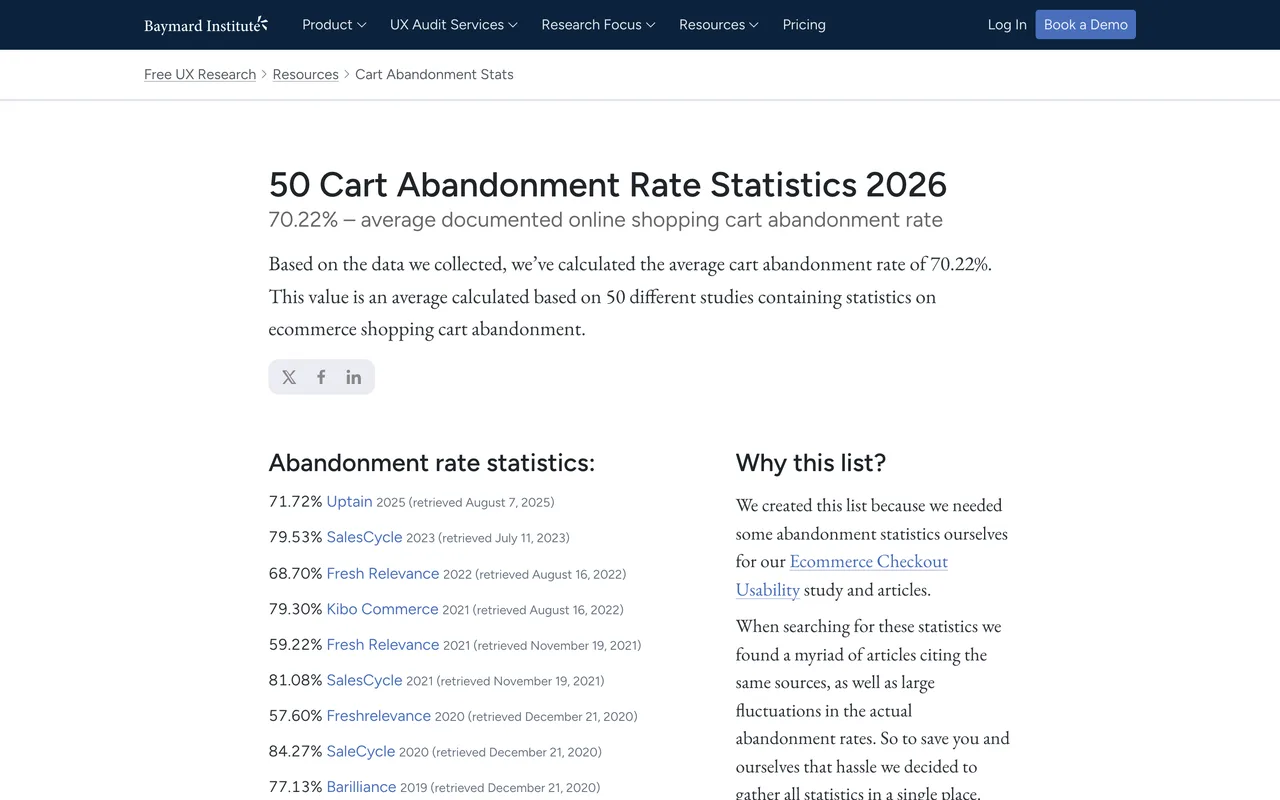The height and width of the screenshot is (800, 1280).
Task: Click the Book a Demo button
Action: pos(1085,25)
